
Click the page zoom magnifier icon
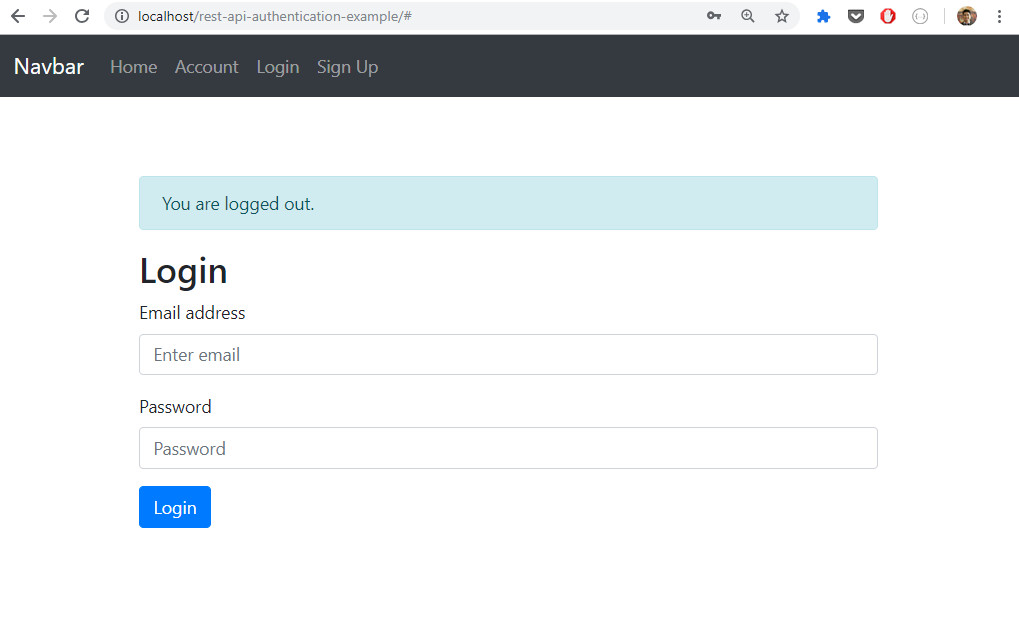(x=747, y=16)
